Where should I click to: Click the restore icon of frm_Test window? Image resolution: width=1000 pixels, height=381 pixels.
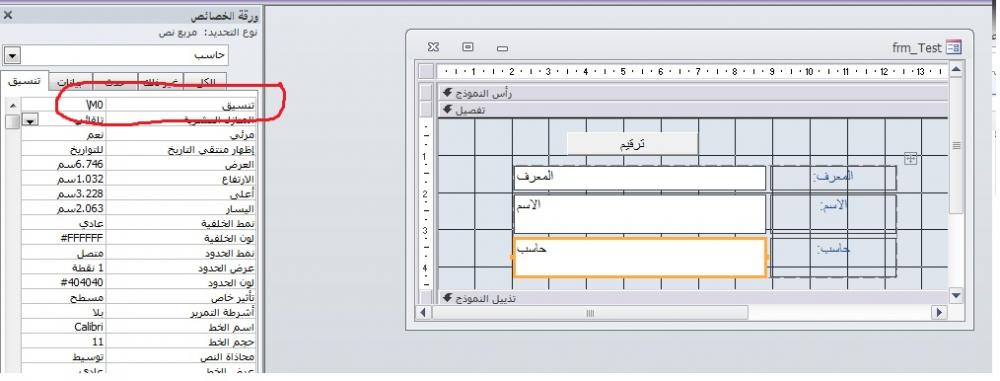468,47
